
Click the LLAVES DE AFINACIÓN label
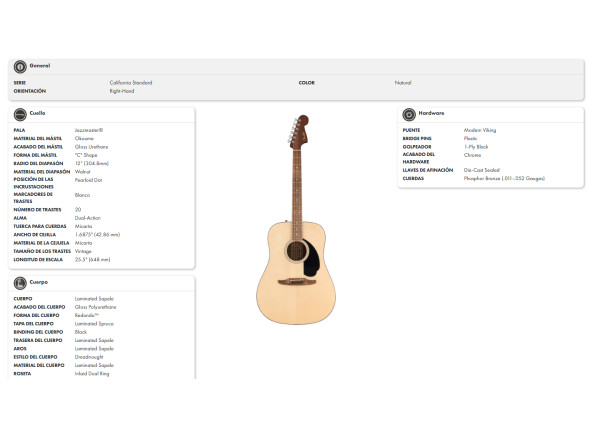(x=428, y=170)
